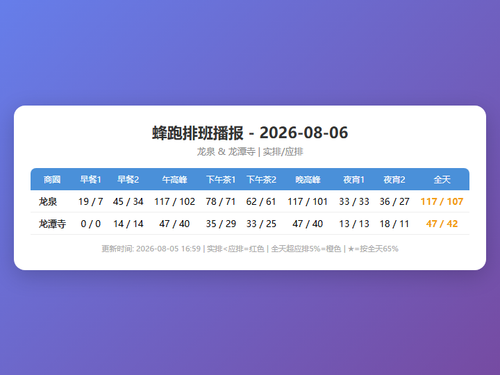
Task: Click the subtitle '龙泉 & 龙潭寺 | 实排/应排'
Action: click(250, 152)
